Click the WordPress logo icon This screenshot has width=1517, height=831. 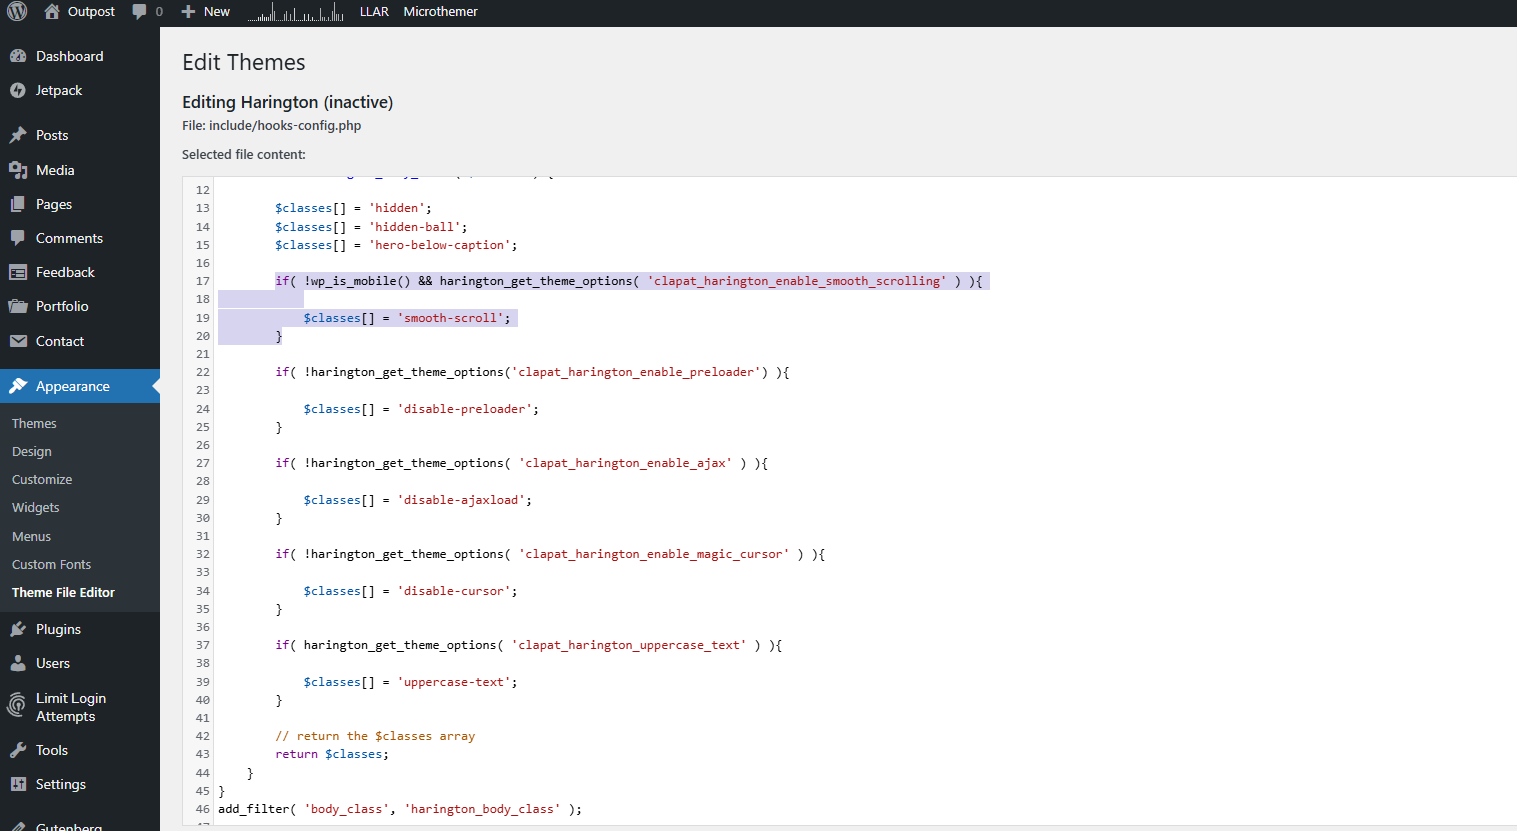tap(17, 12)
